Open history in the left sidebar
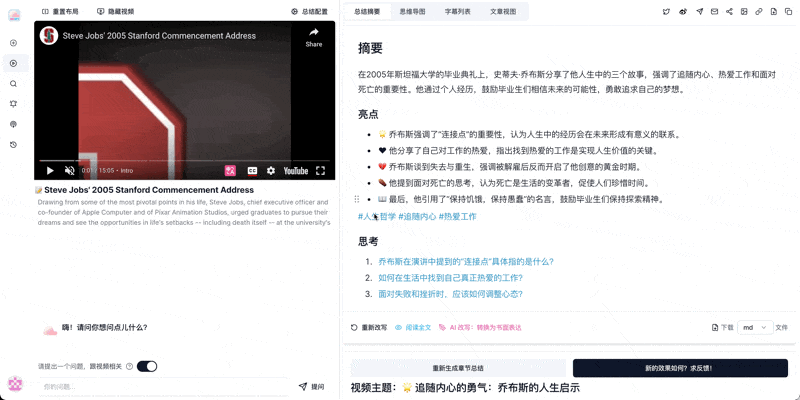 click(x=13, y=145)
